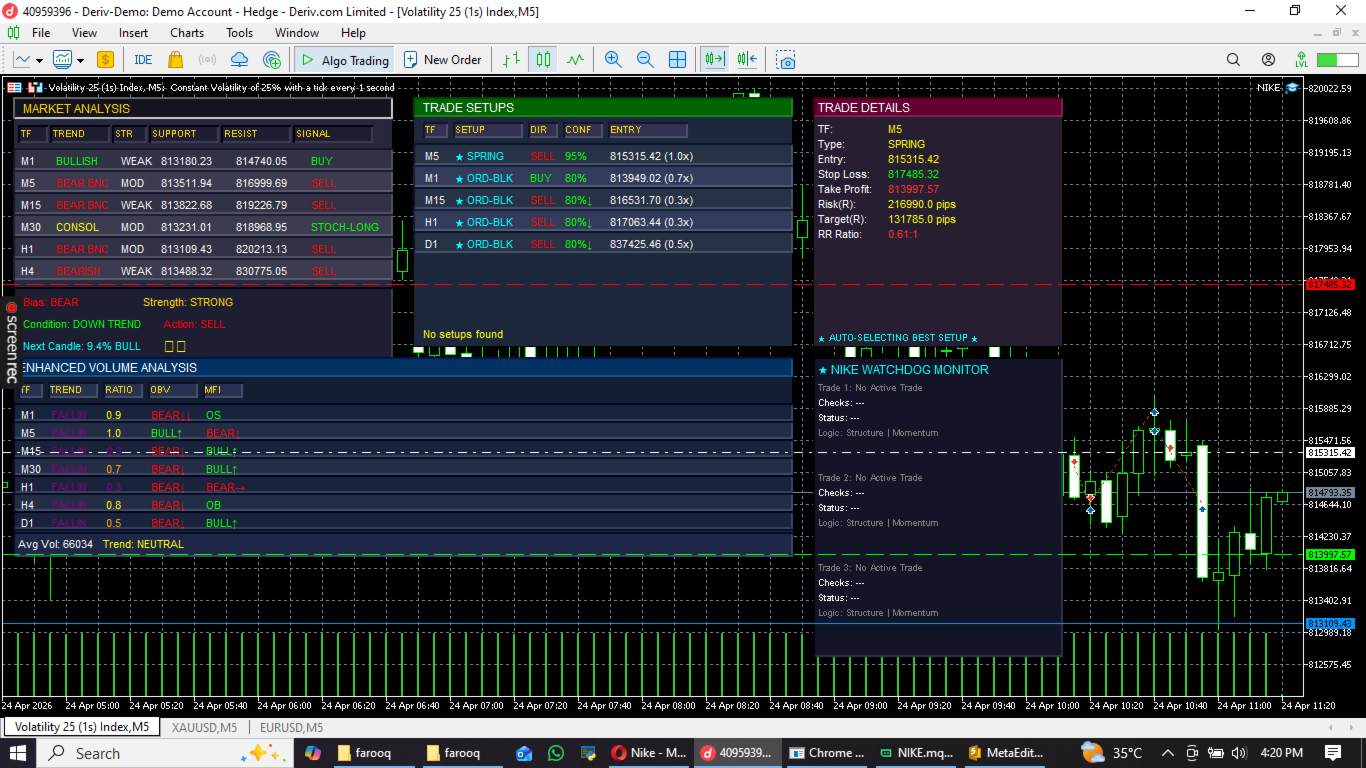Image resolution: width=1366 pixels, height=768 pixels.
Task: Toggle auto scroll to latest bar
Action: tap(714, 60)
